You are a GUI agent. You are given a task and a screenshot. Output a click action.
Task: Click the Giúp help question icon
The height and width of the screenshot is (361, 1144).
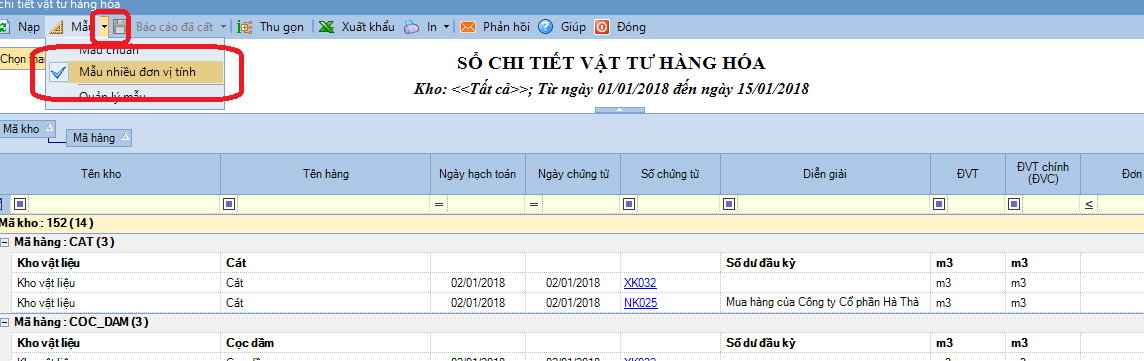[545, 27]
